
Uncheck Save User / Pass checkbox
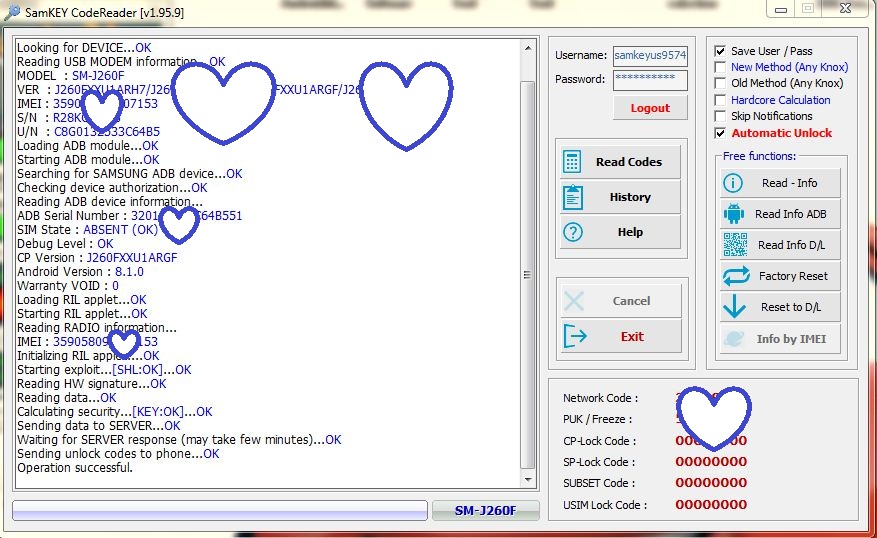point(720,51)
